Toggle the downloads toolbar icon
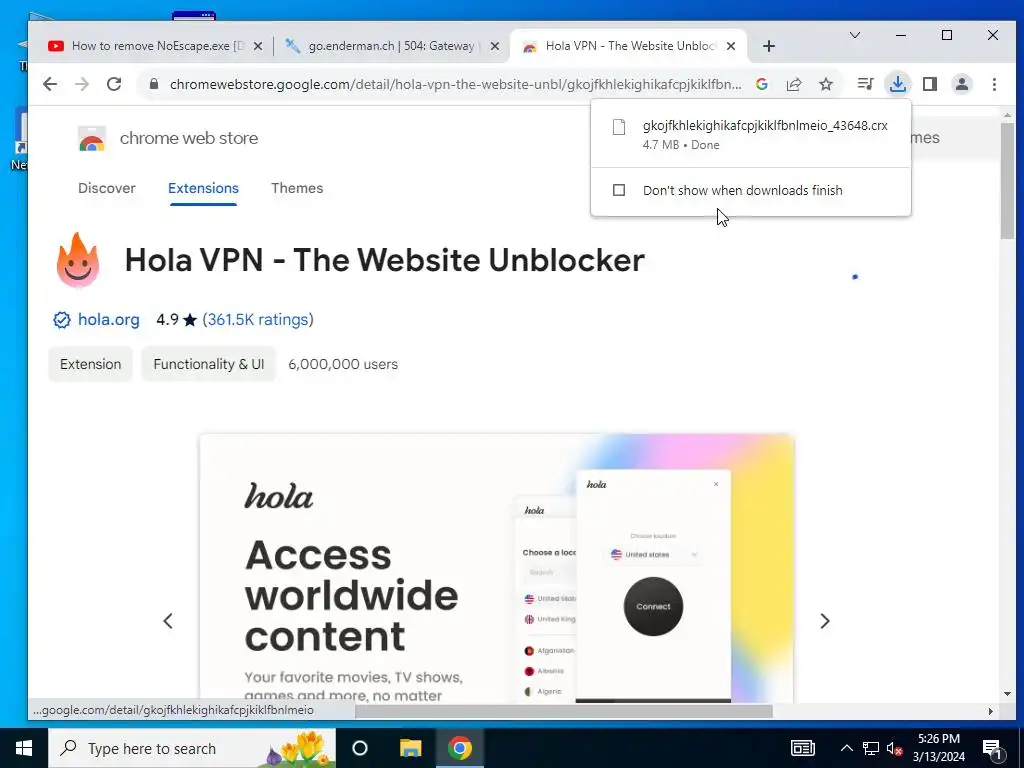The height and width of the screenshot is (768, 1024). (898, 84)
